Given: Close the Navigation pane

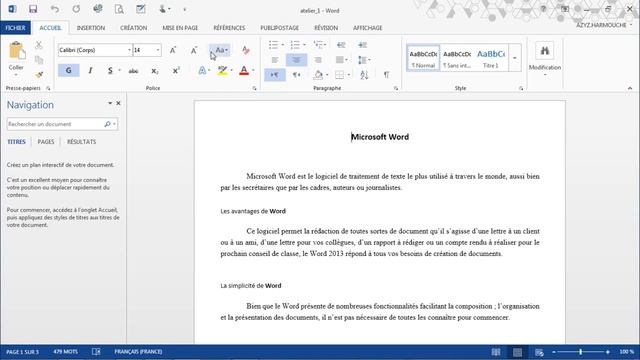Looking at the screenshot, I should click(x=118, y=103).
